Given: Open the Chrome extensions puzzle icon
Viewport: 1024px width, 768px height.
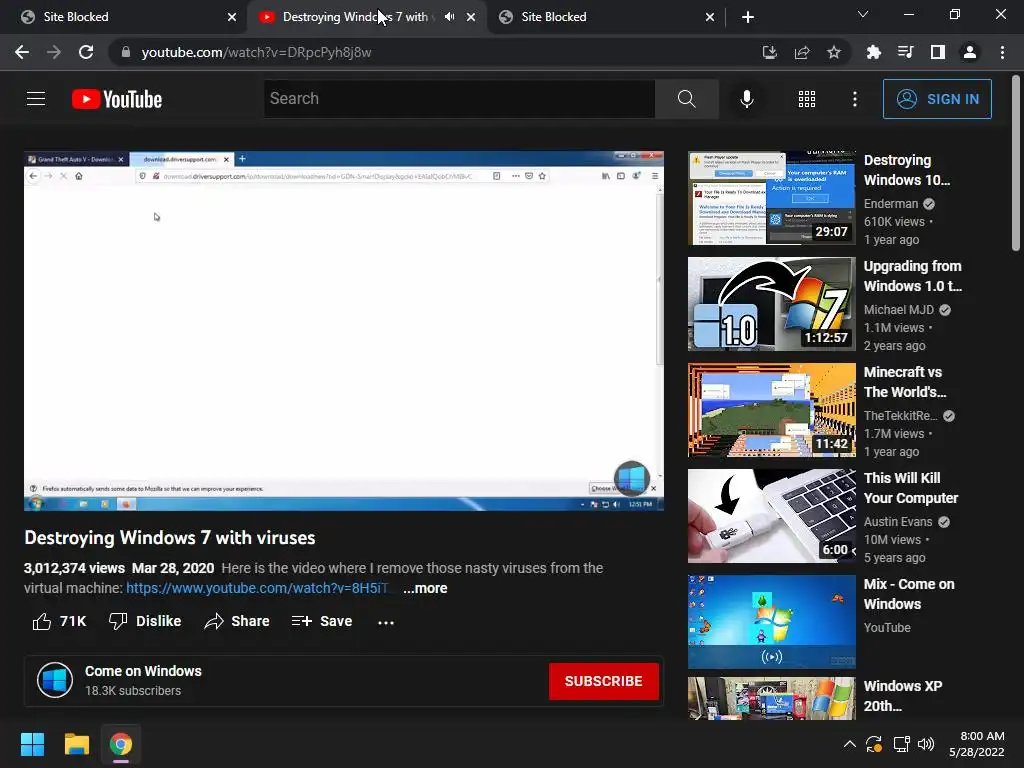Looking at the screenshot, I should click(x=874, y=52).
